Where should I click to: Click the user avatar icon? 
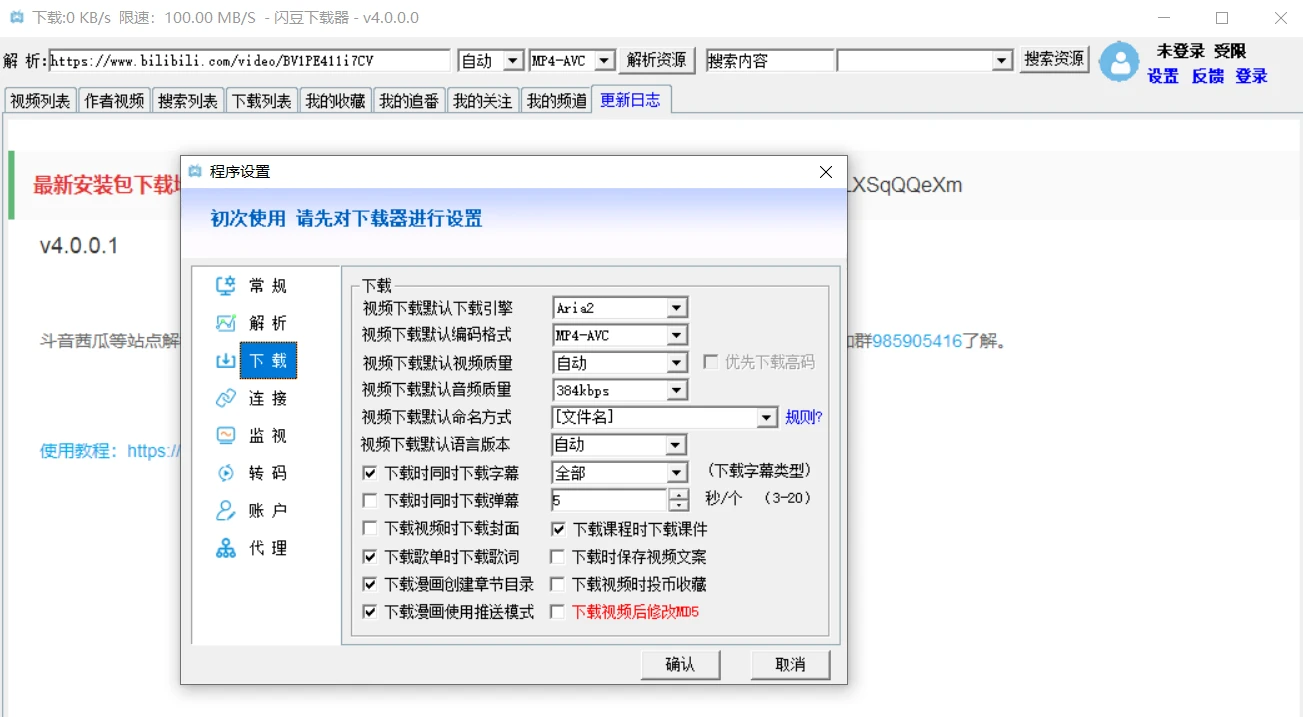tap(1119, 62)
